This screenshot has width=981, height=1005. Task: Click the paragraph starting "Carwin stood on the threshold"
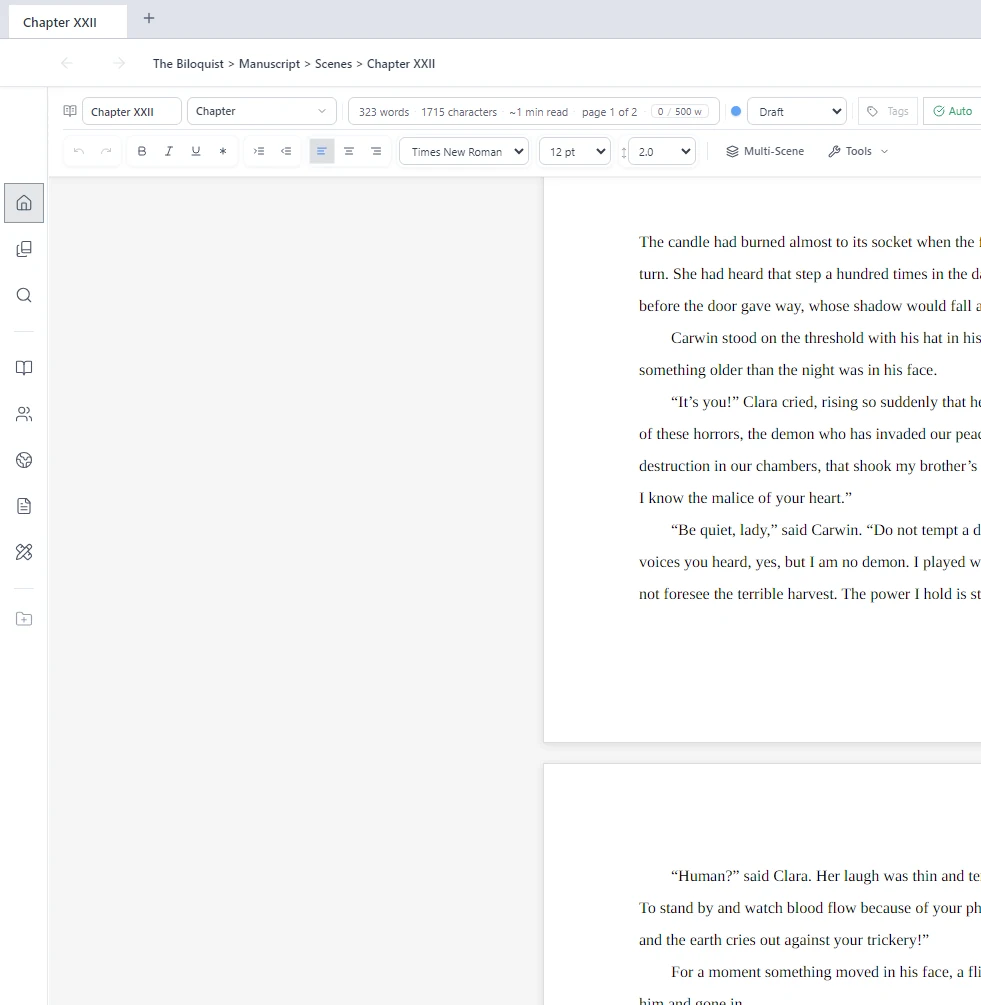810,354
